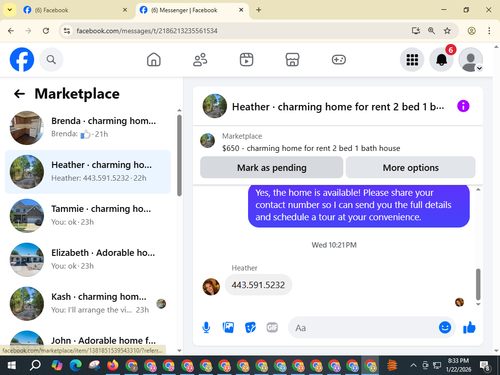Open the $650 charming home listing link
500x375 pixels.
(x=311, y=148)
